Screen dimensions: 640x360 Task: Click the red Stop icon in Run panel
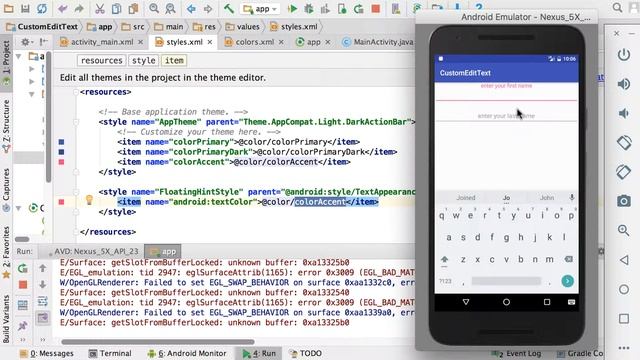coord(23,284)
